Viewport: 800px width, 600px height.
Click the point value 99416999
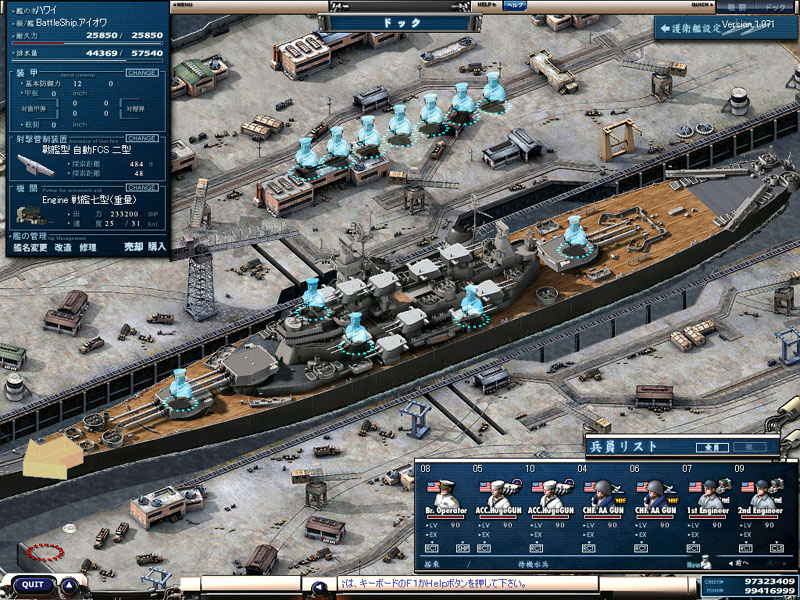click(x=768, y=591)
